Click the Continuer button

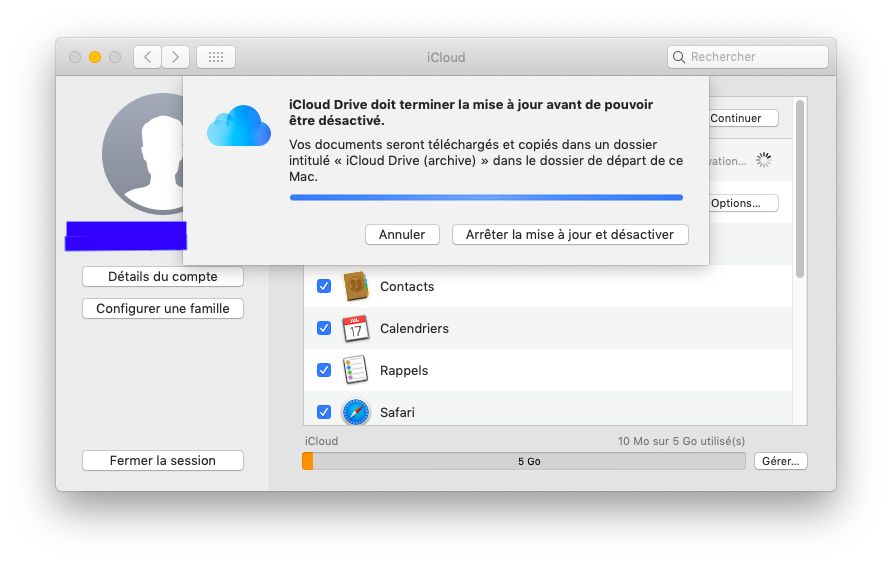coord(743,118)
